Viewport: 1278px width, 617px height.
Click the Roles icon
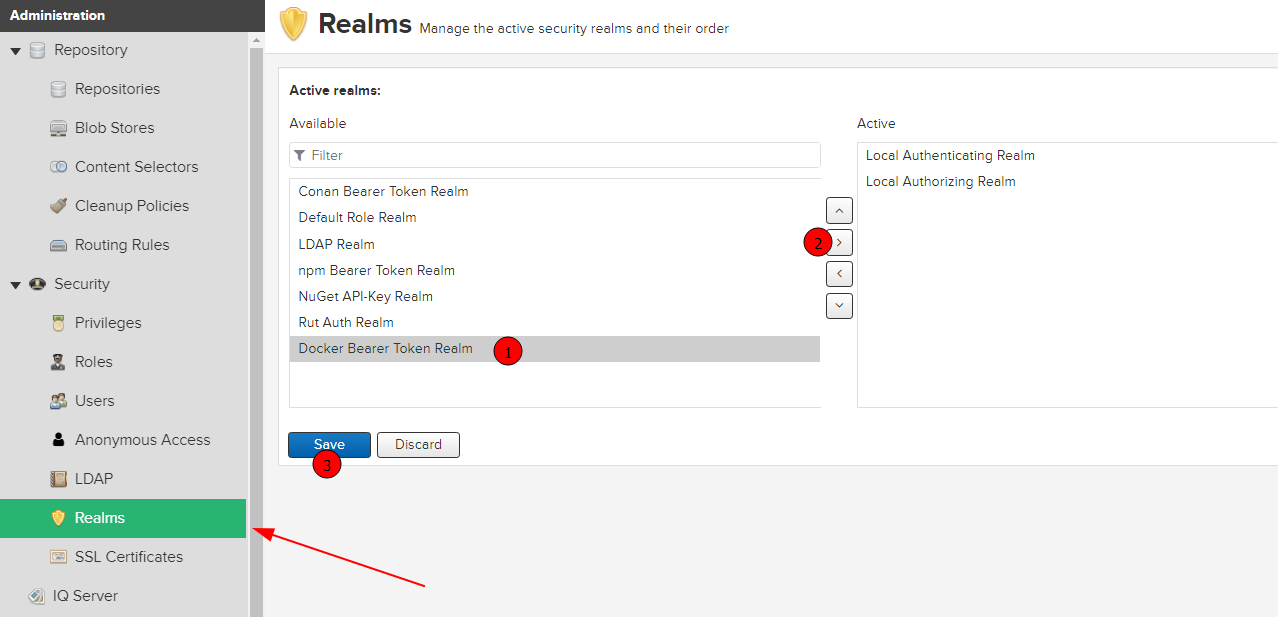[58, 362]
